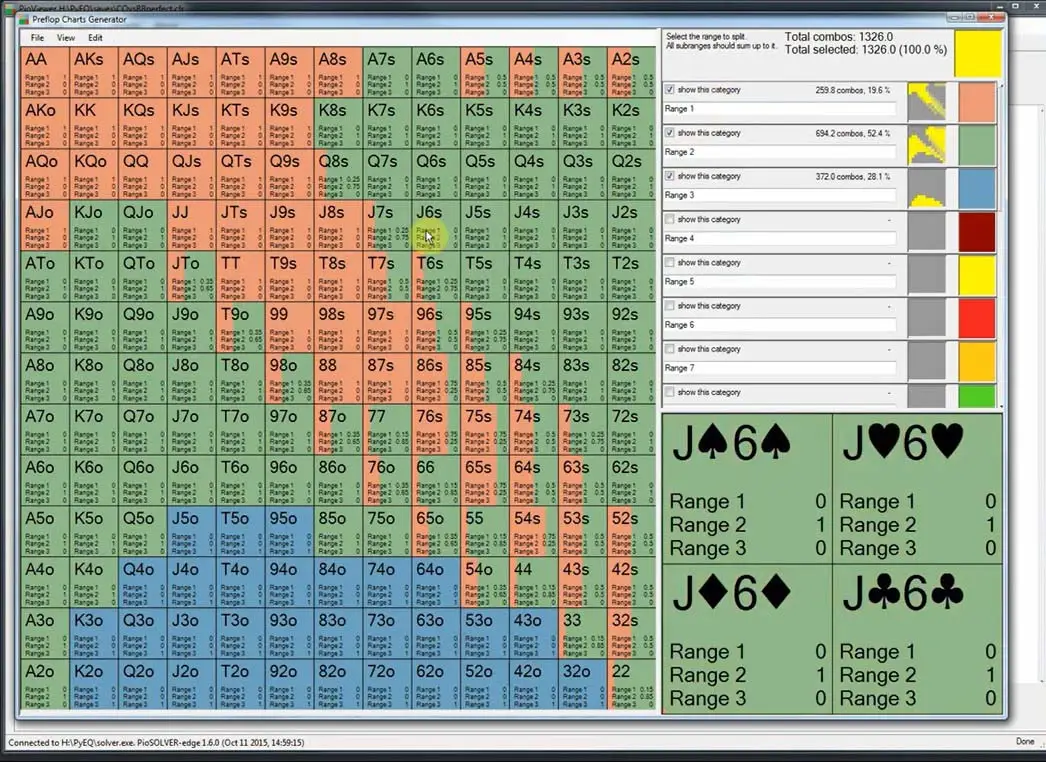Open the View menu
This screenshot has width=1046, height=762.
tap(66, 37)
